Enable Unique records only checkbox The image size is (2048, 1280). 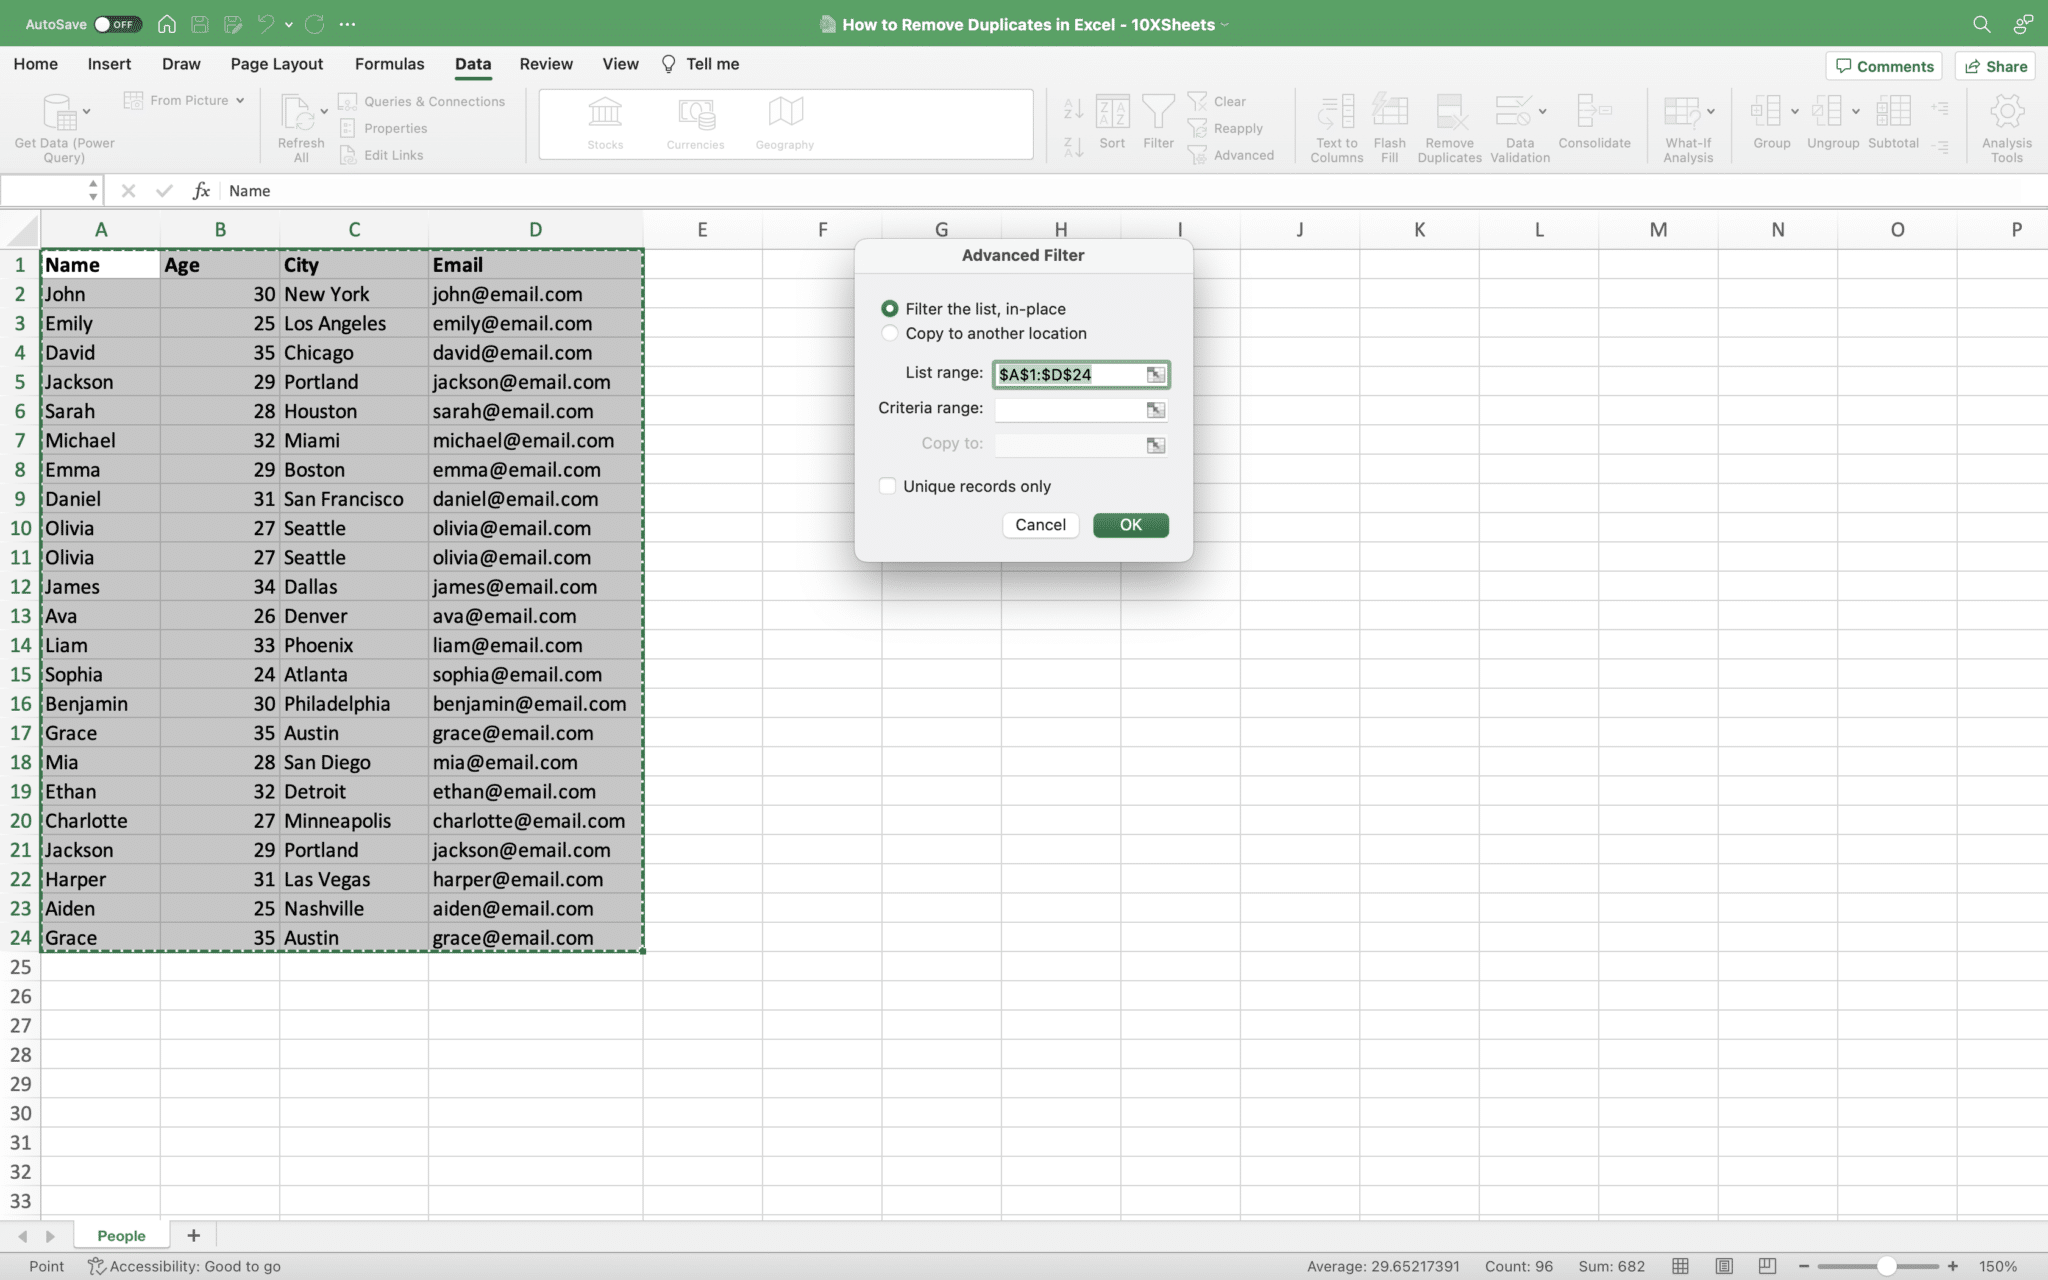click(x=888, y=486)
